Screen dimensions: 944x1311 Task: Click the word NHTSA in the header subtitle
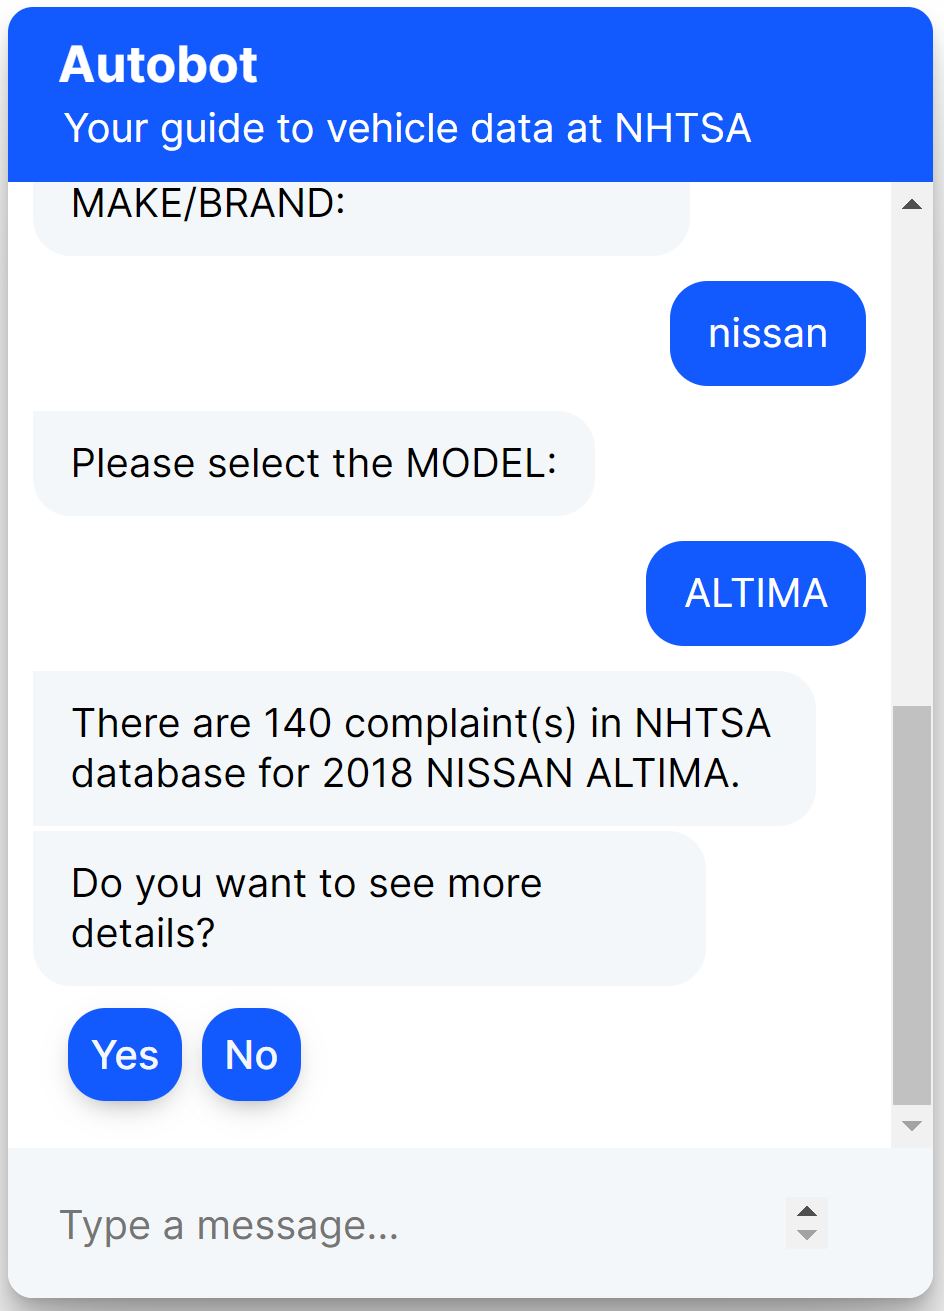[683, 129]
